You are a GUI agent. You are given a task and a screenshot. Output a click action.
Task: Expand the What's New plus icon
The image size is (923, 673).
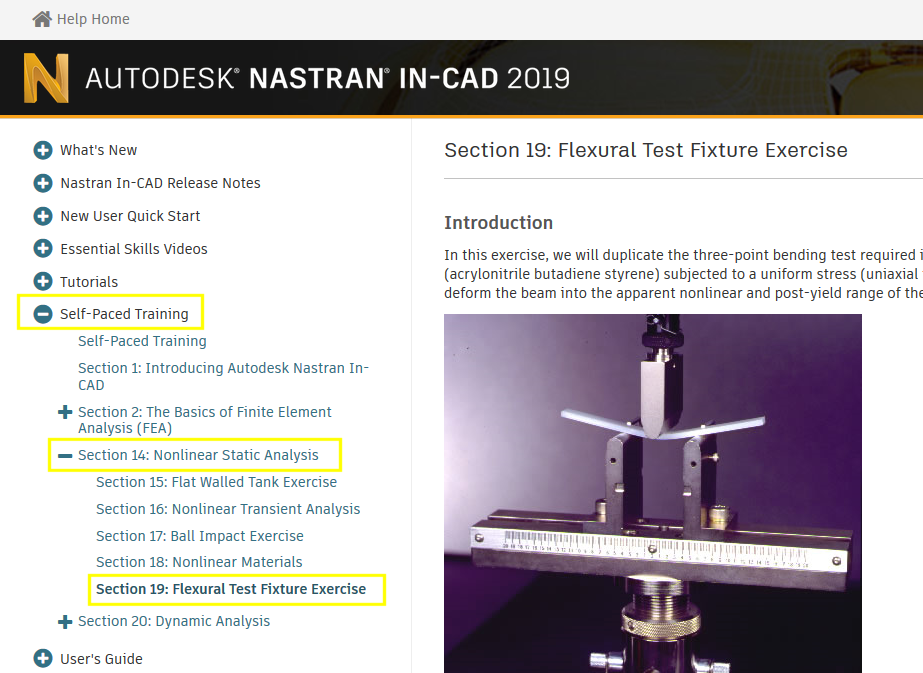42,150
